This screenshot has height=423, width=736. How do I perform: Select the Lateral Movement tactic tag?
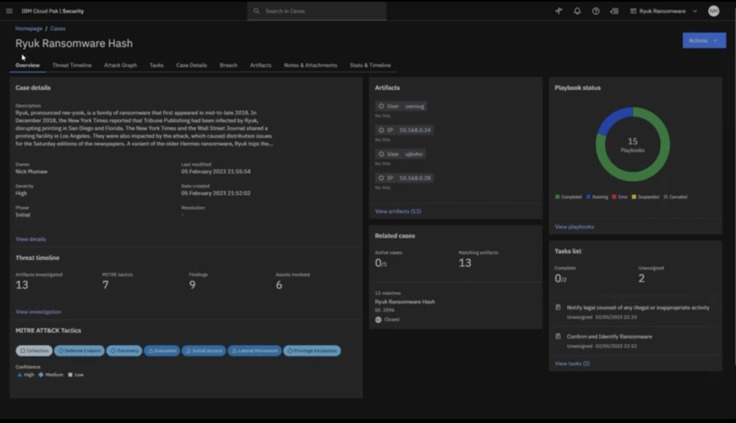[x=254, y=351]
